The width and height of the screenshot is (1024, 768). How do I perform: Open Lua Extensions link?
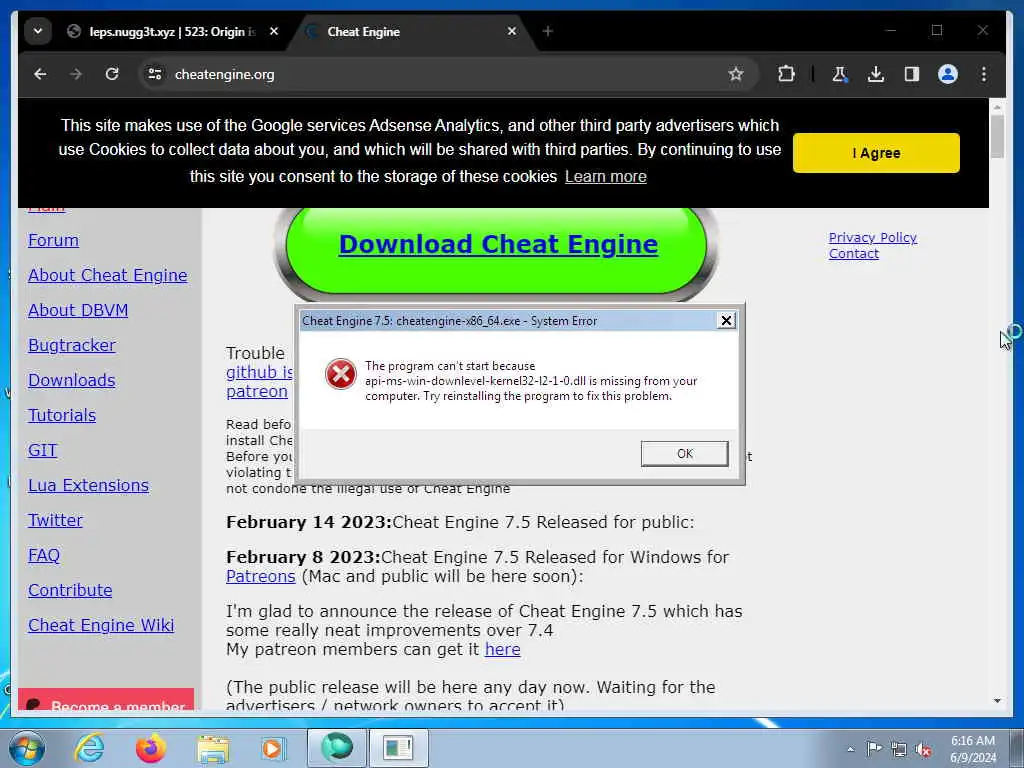[88, 485]
